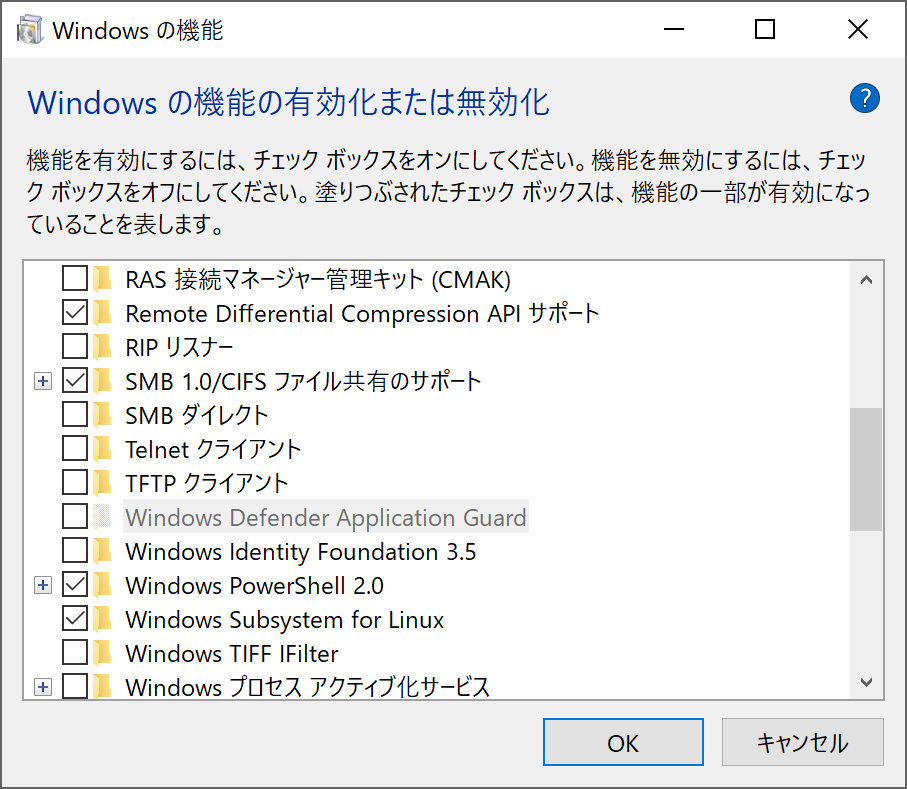This screenshot has height=789, width=907.
Task: Expand Windows プロセス アクティブ化サービス node
Action: pos(43,687)
